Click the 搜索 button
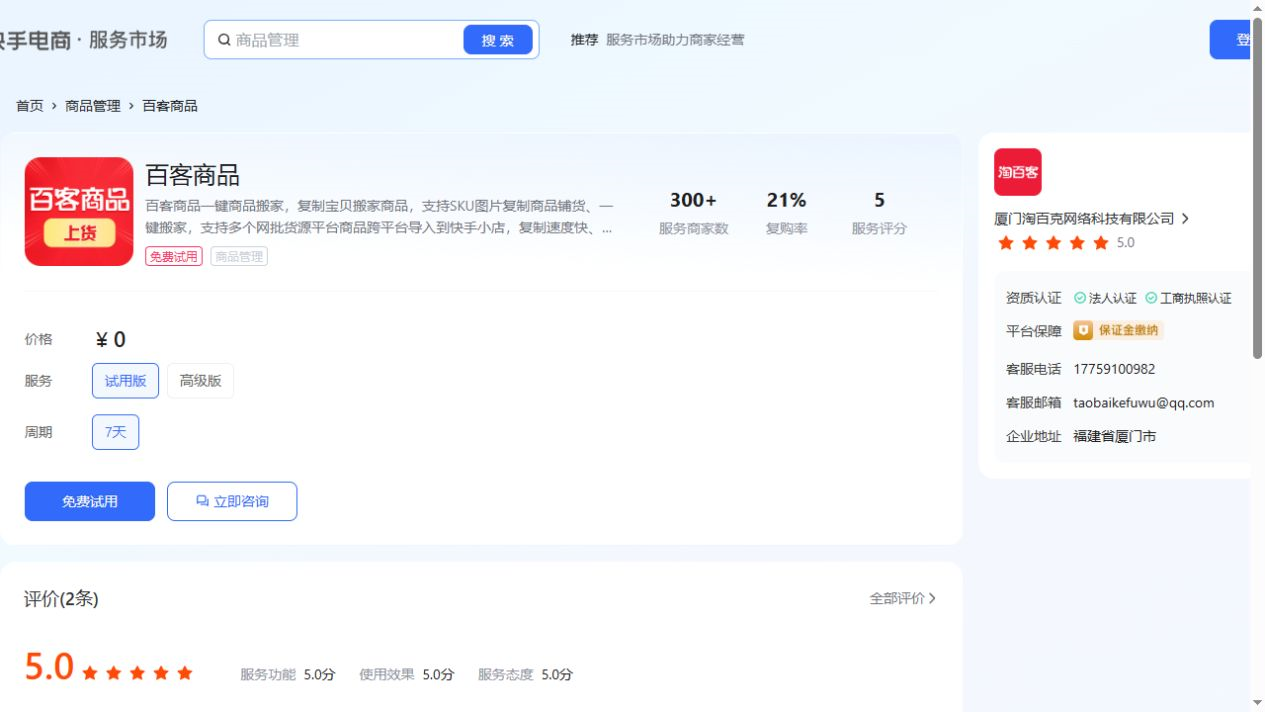This screenshot has height=712, width=1265. coord(498,40)
